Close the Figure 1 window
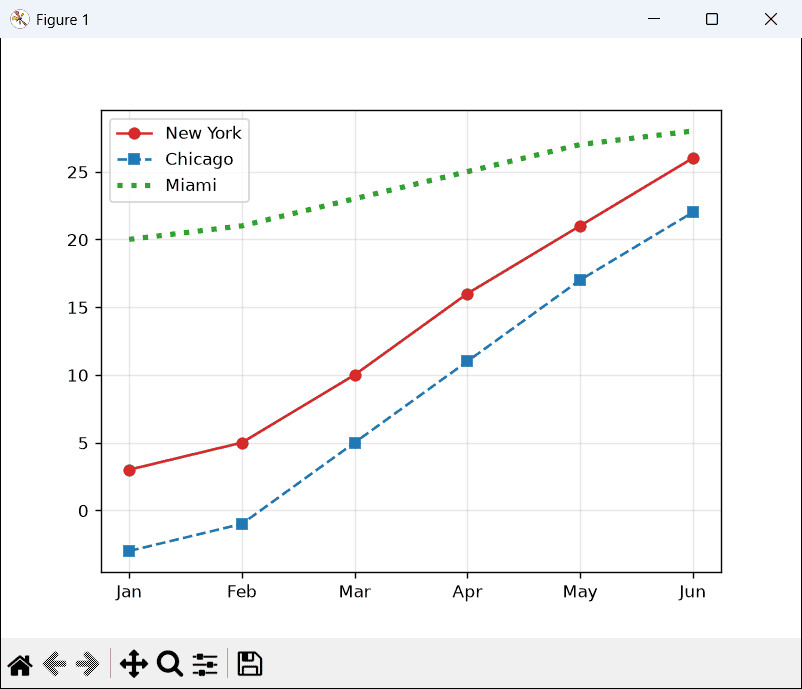This screenshot has height=689, width=802. click(771, 19)
